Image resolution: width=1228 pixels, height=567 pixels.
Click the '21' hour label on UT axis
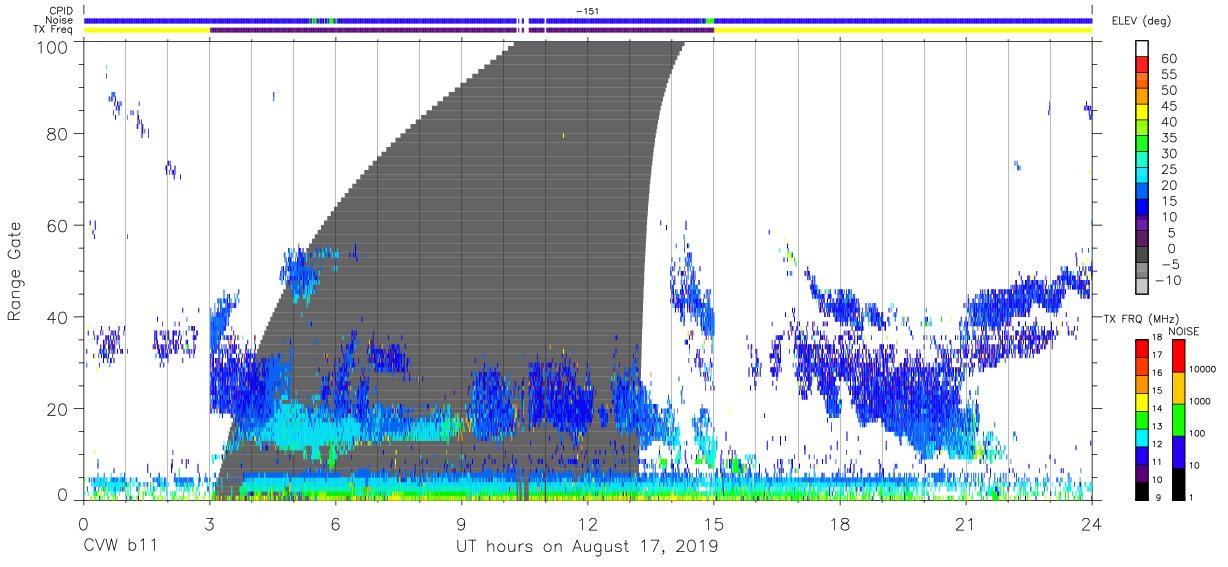(x=966, y=524)
